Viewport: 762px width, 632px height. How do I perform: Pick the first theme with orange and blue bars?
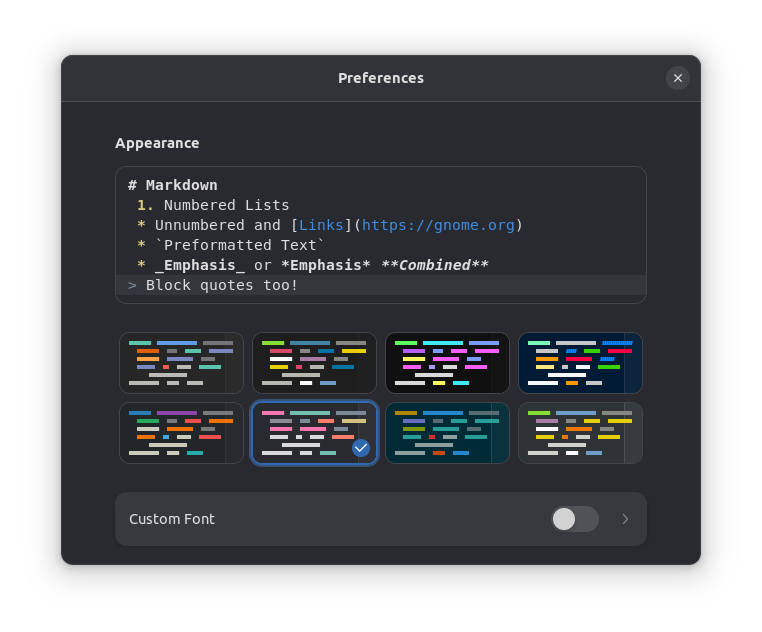(x=181, y=363)
